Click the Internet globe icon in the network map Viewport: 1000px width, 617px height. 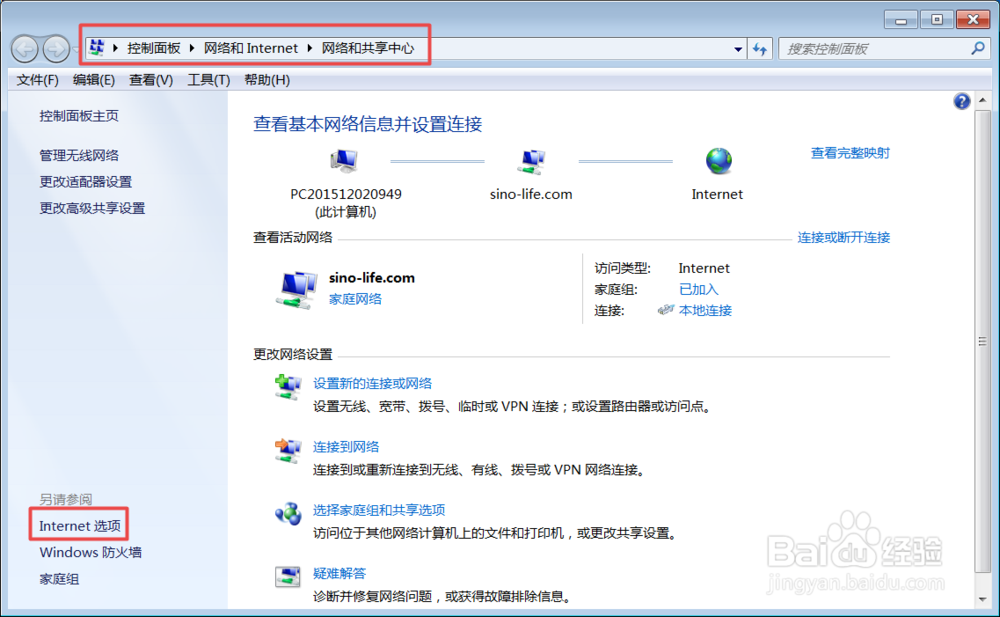tap(716, 160)
